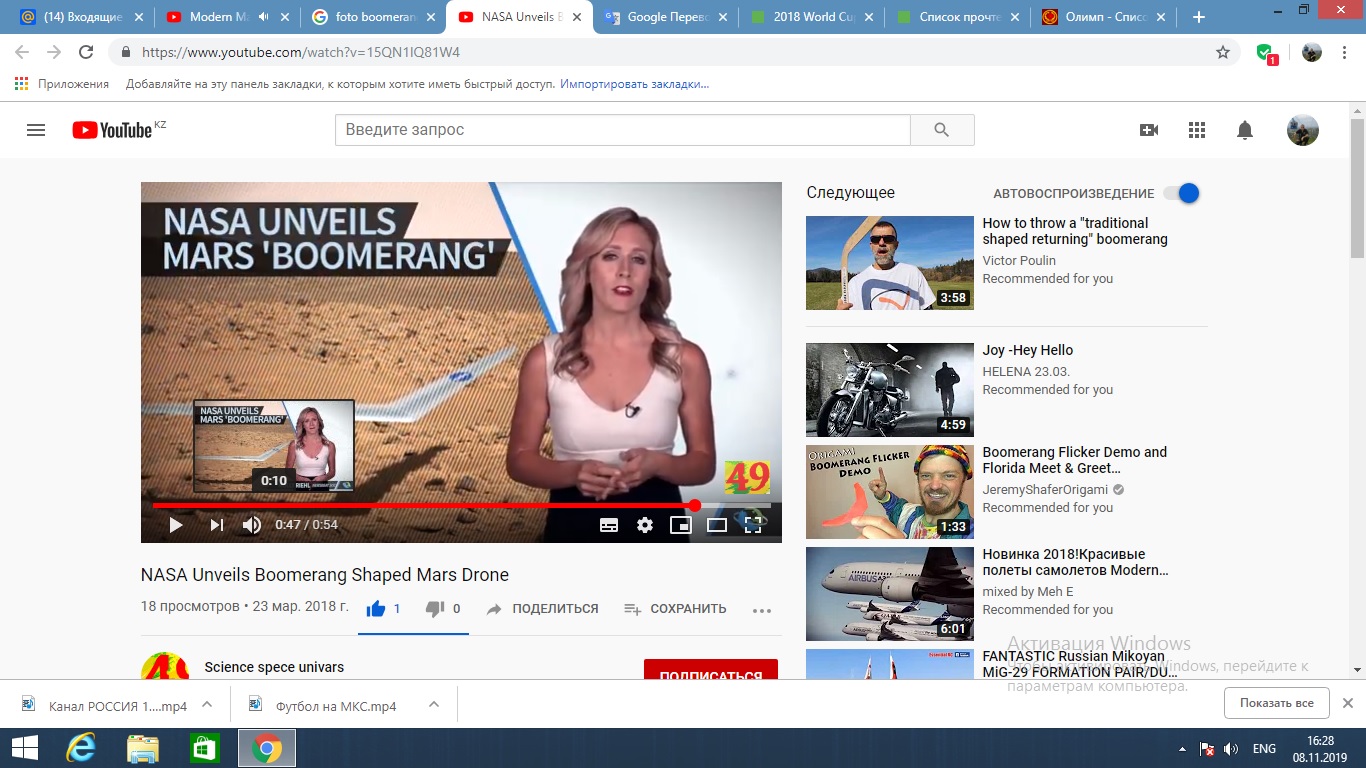Go back in browser history
This screenshot has height=768, width=1366.
coord(22,52)
